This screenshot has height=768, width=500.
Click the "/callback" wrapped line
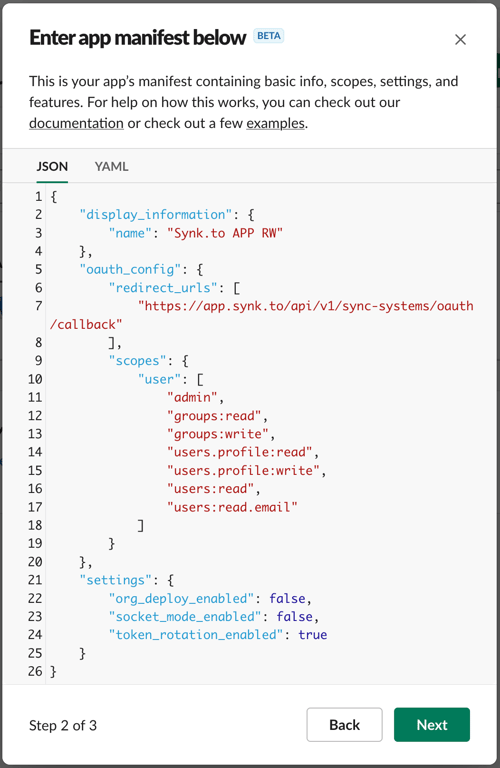[86, 324]
